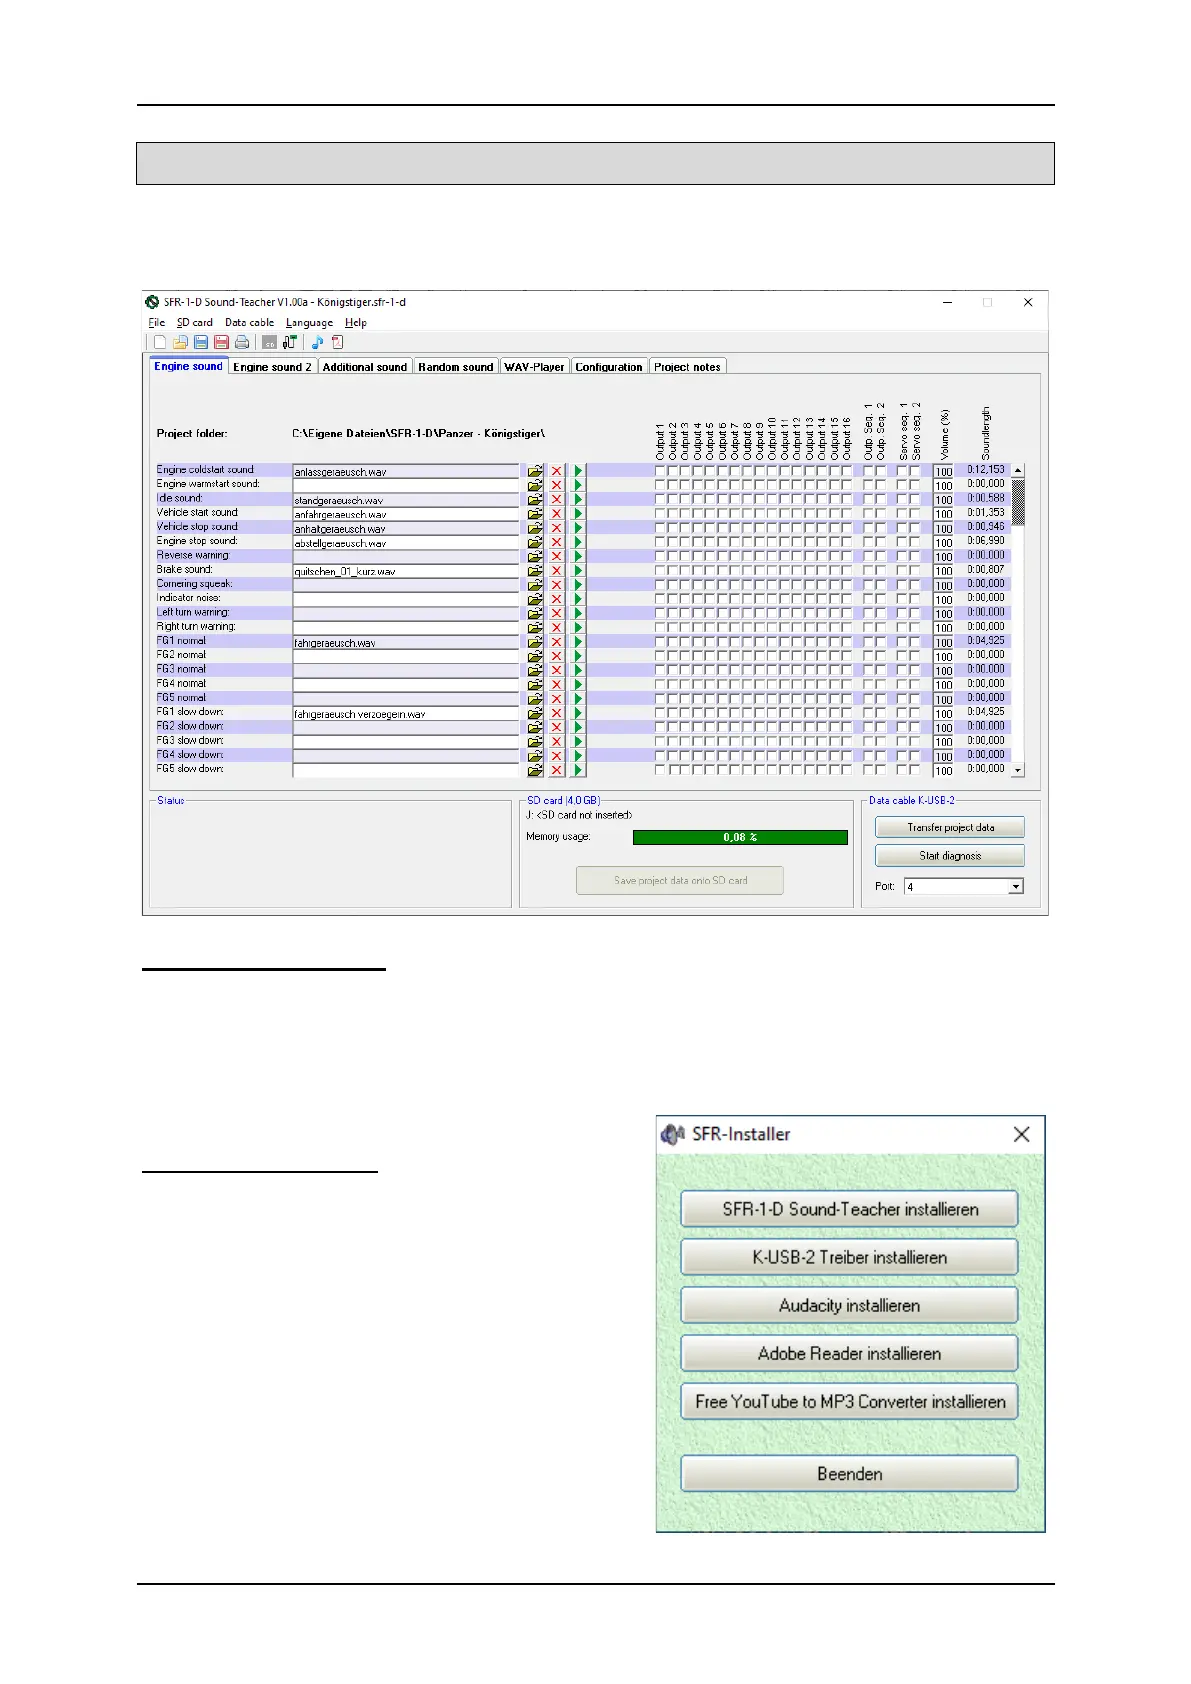This screenshot has height=1684, width=1191.
Task: Delete the Brake sound file
Action: [x=557, y=571]
